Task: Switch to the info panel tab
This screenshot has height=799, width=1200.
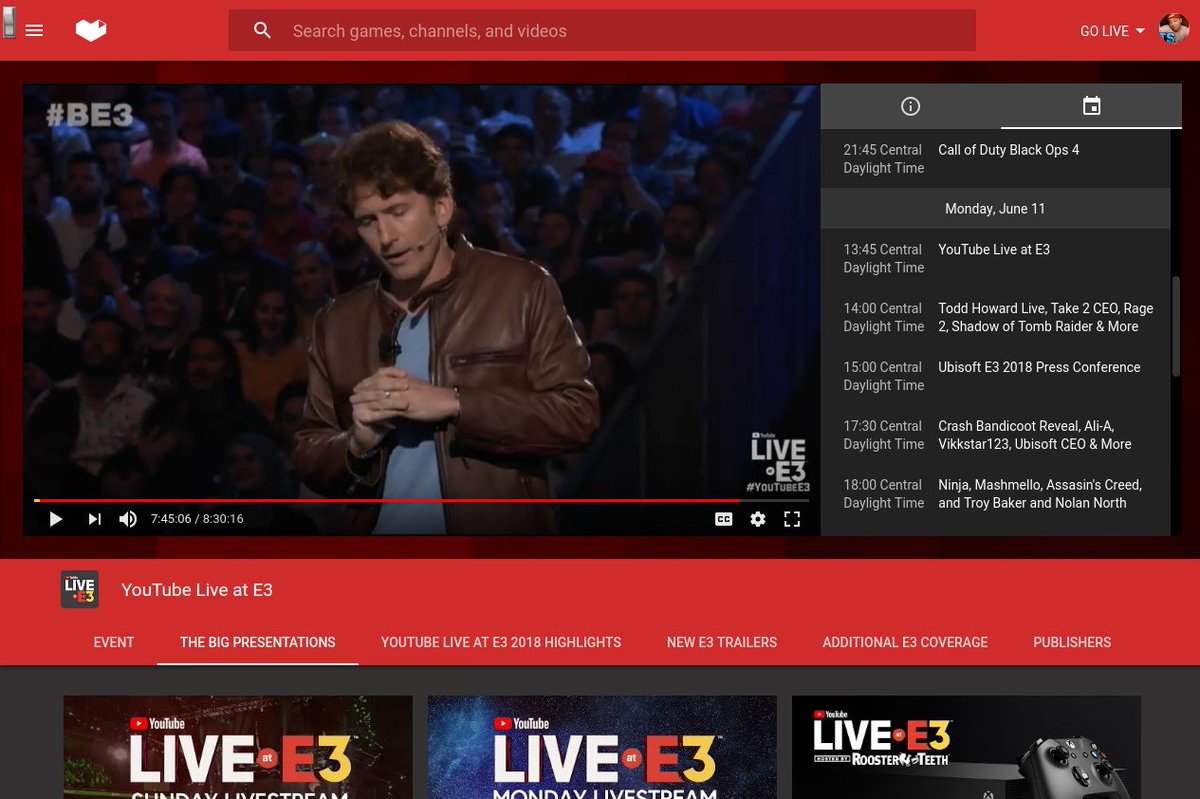Action: tap(910, 106)
